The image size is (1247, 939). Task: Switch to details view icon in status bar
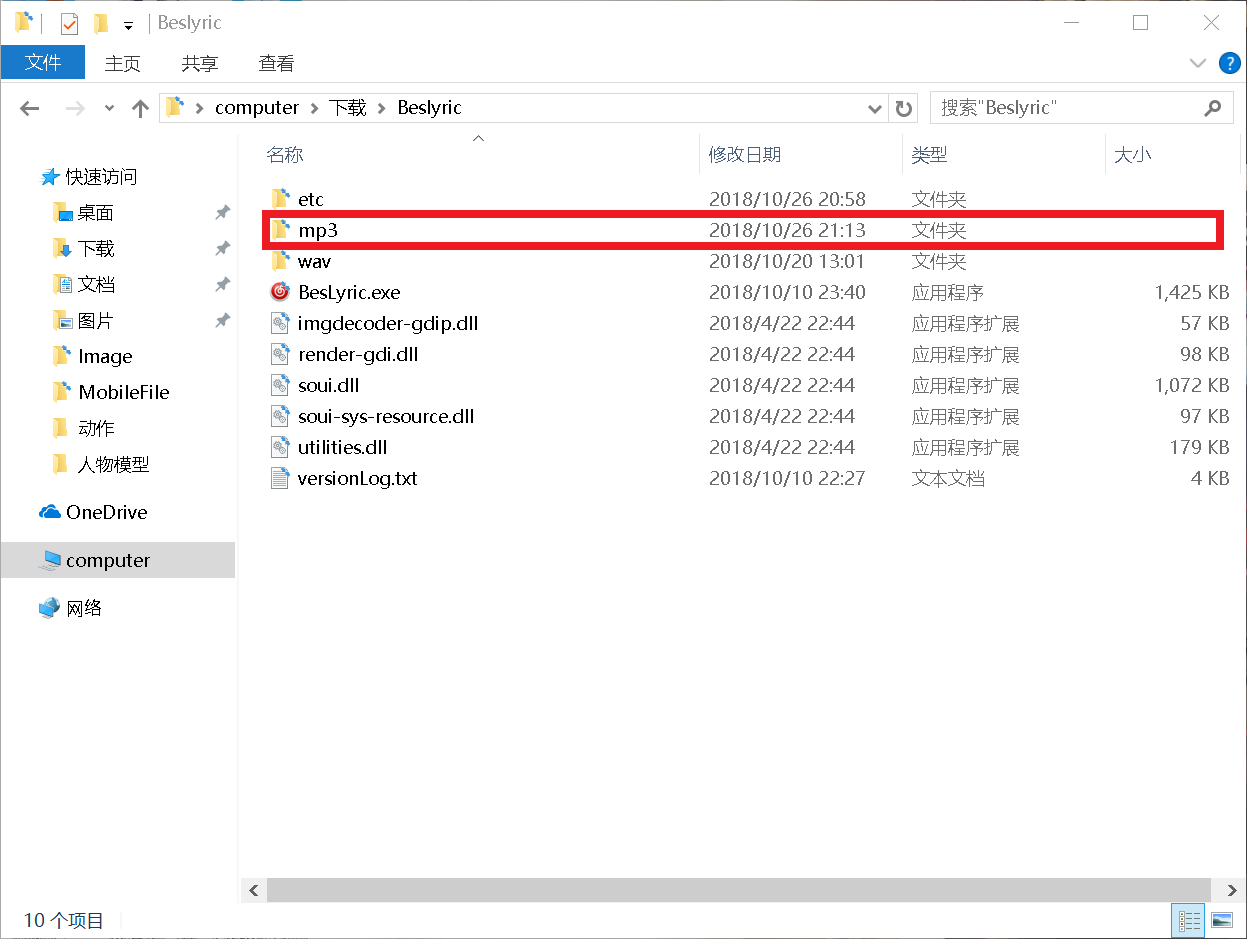pyautogui.click(x=1190, y=920)
